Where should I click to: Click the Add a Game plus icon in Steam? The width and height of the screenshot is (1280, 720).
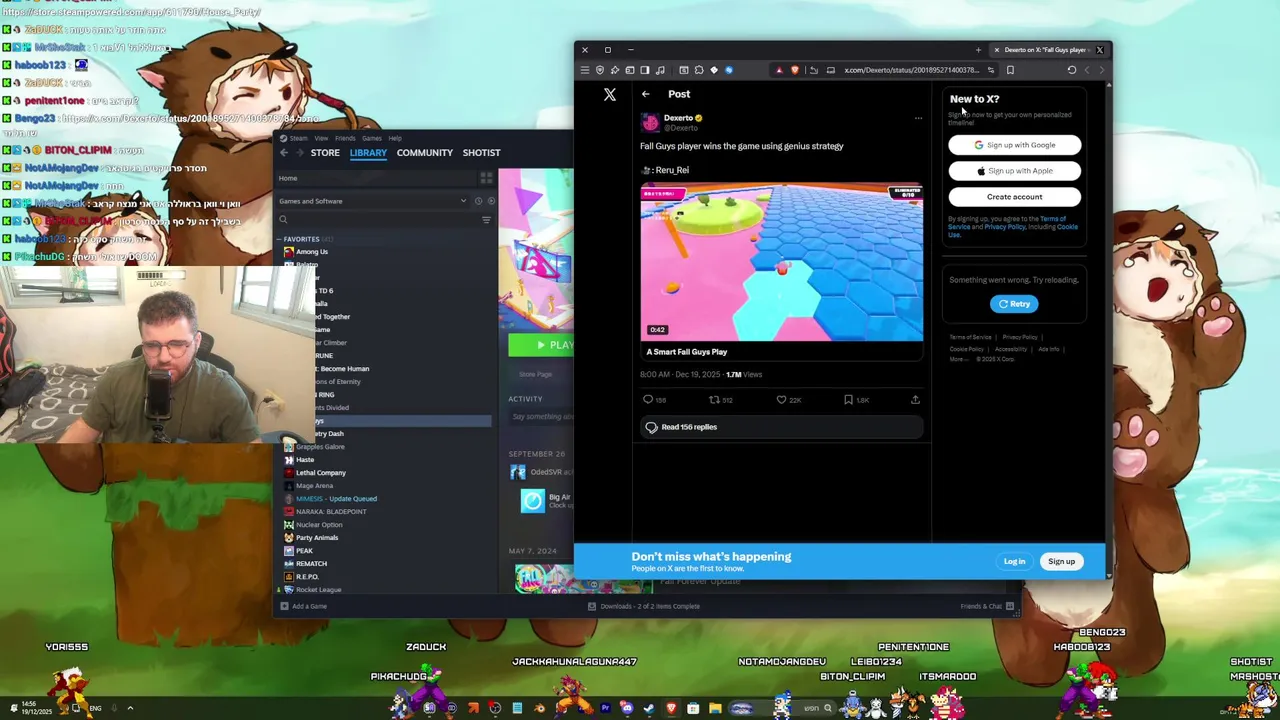tap(284, 606)
